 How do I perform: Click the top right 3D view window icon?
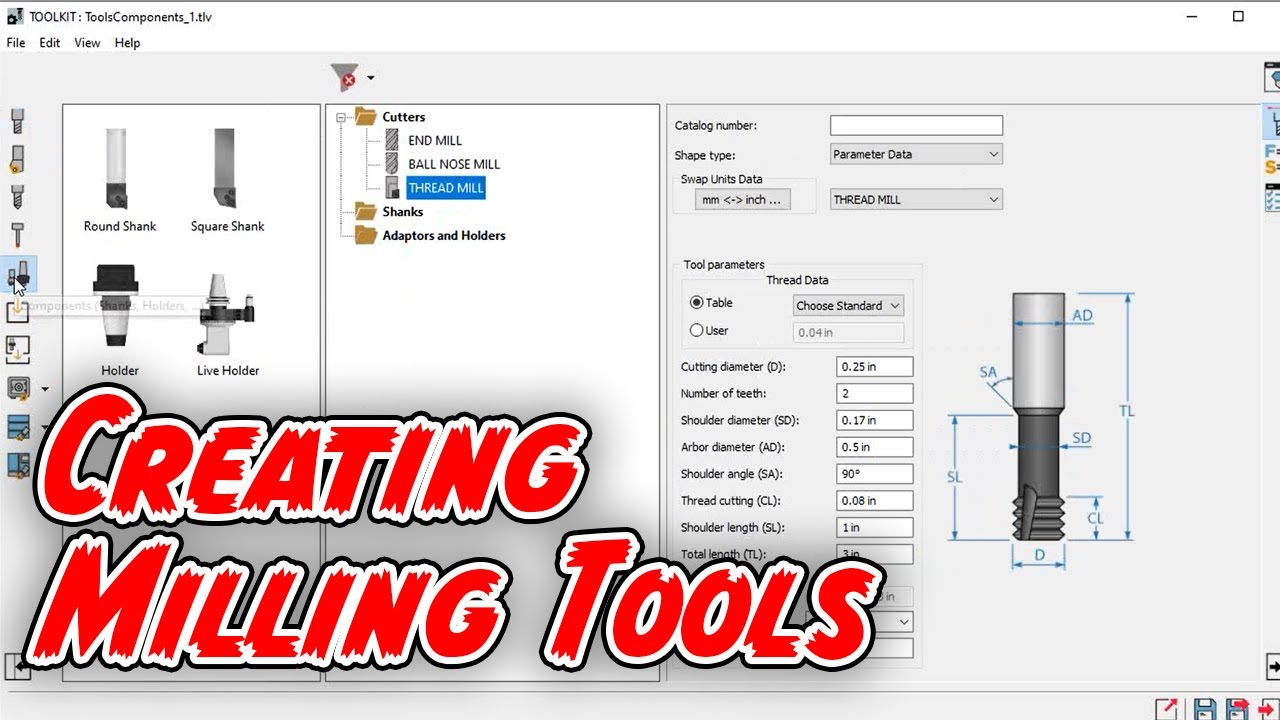[1272, 77]
